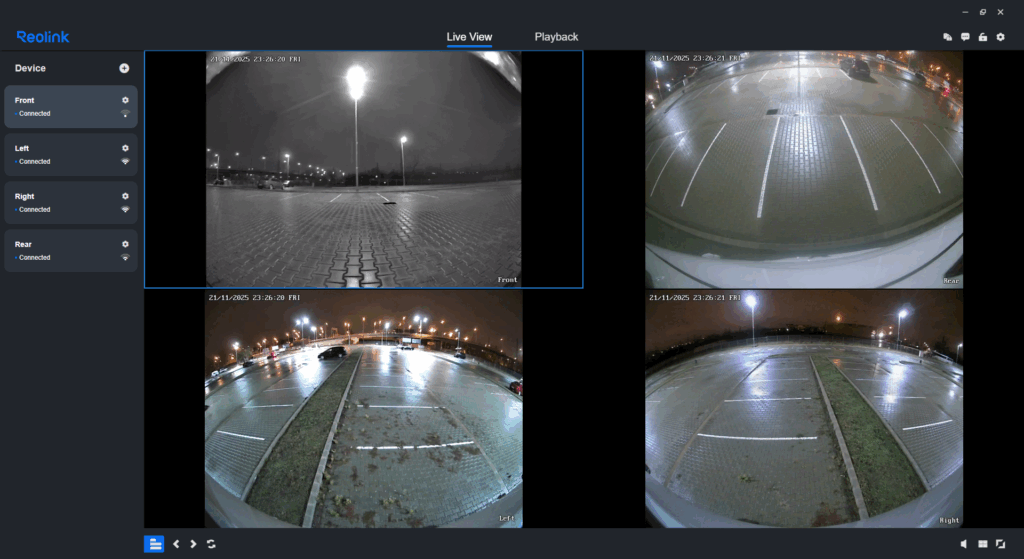Add a new device with plus icon
The image size is (1024, 559).
124,68
